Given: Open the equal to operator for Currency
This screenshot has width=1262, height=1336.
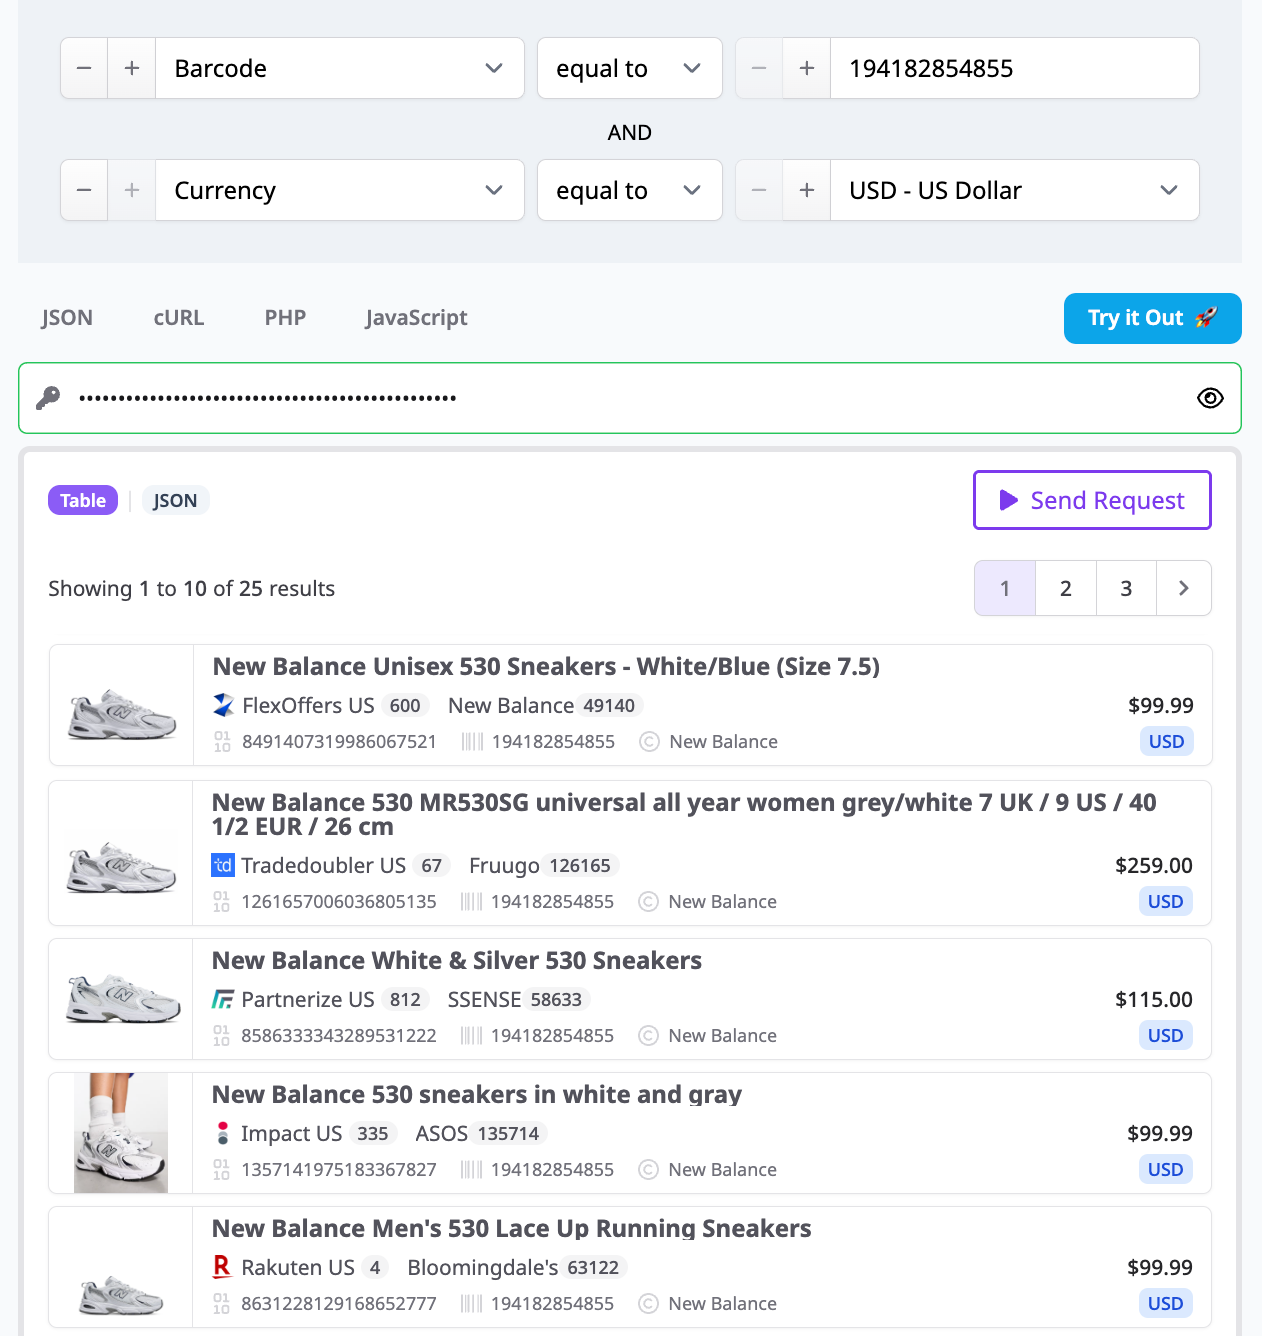Looking at the screenshot, I should (x=630, y=190).
